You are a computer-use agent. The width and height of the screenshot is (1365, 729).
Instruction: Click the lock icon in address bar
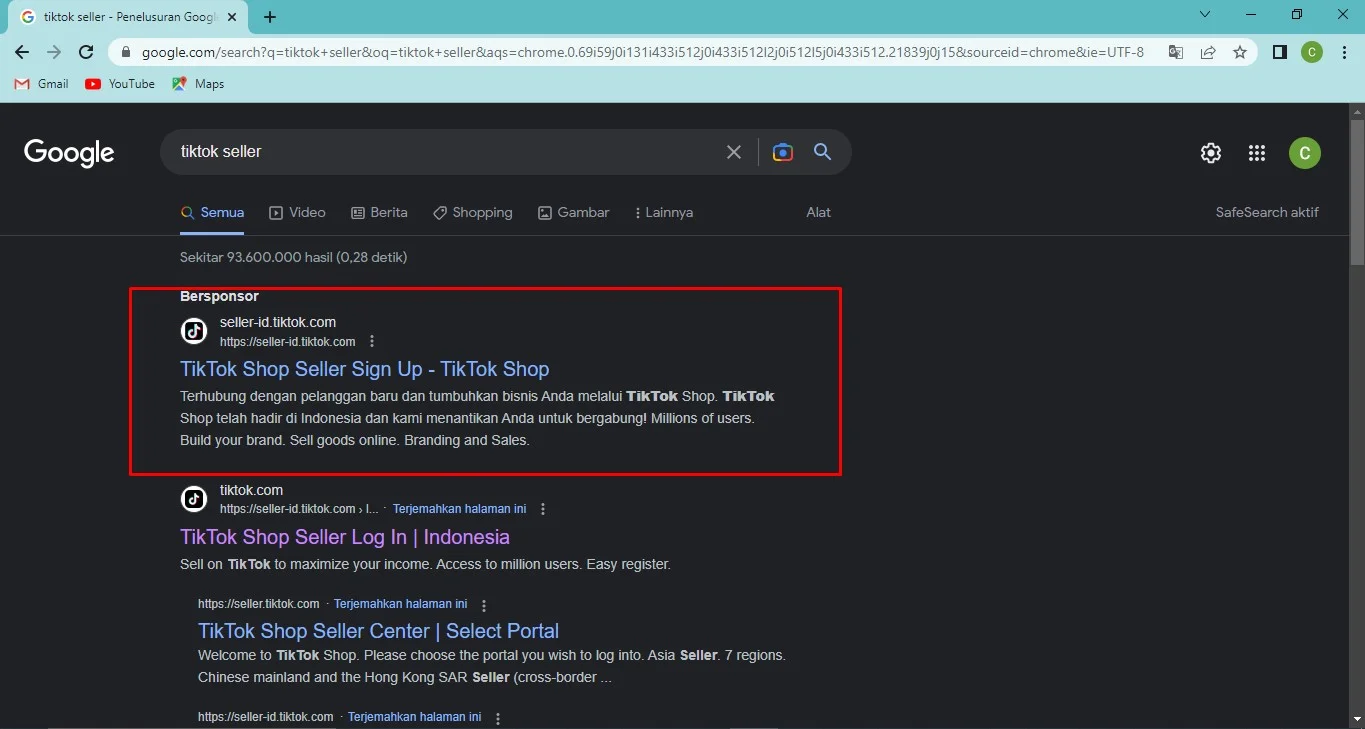click(x=126, y=52)
